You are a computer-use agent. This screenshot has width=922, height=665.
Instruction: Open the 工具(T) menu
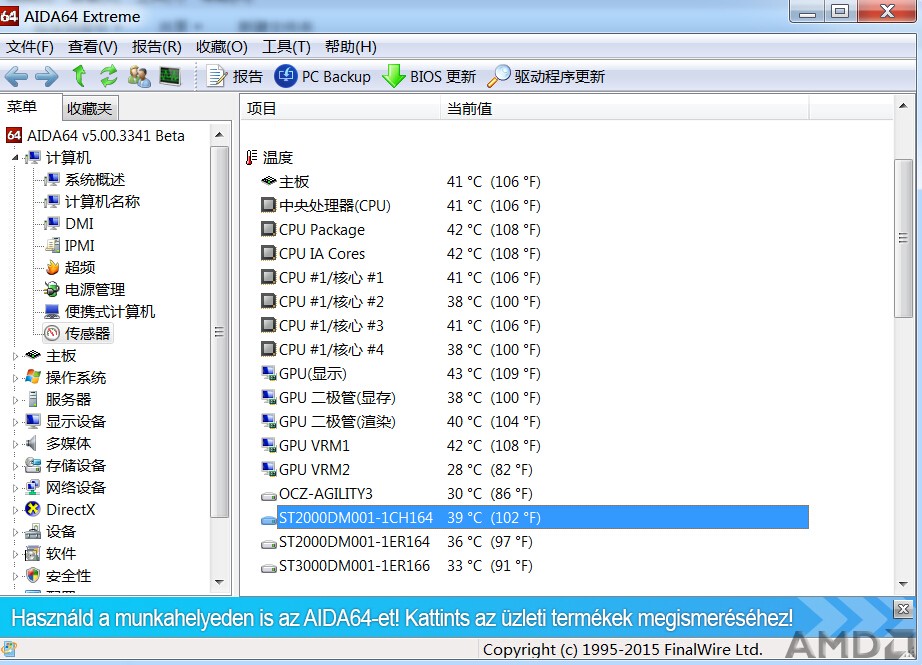[x=286, y=46]
